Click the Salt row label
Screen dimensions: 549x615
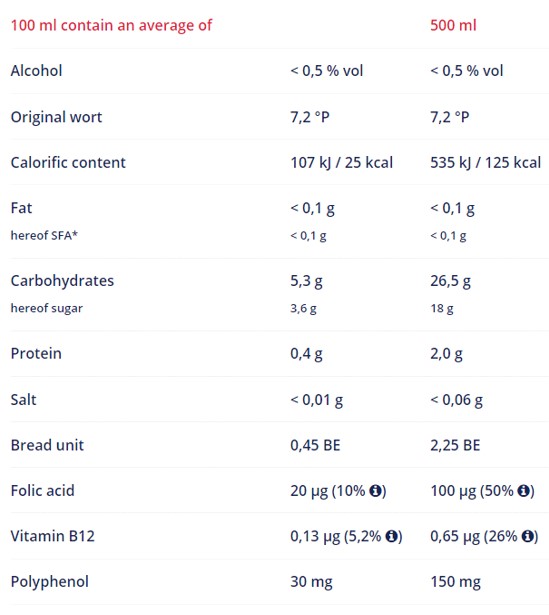pyautogui.click(x=23, y=400)
